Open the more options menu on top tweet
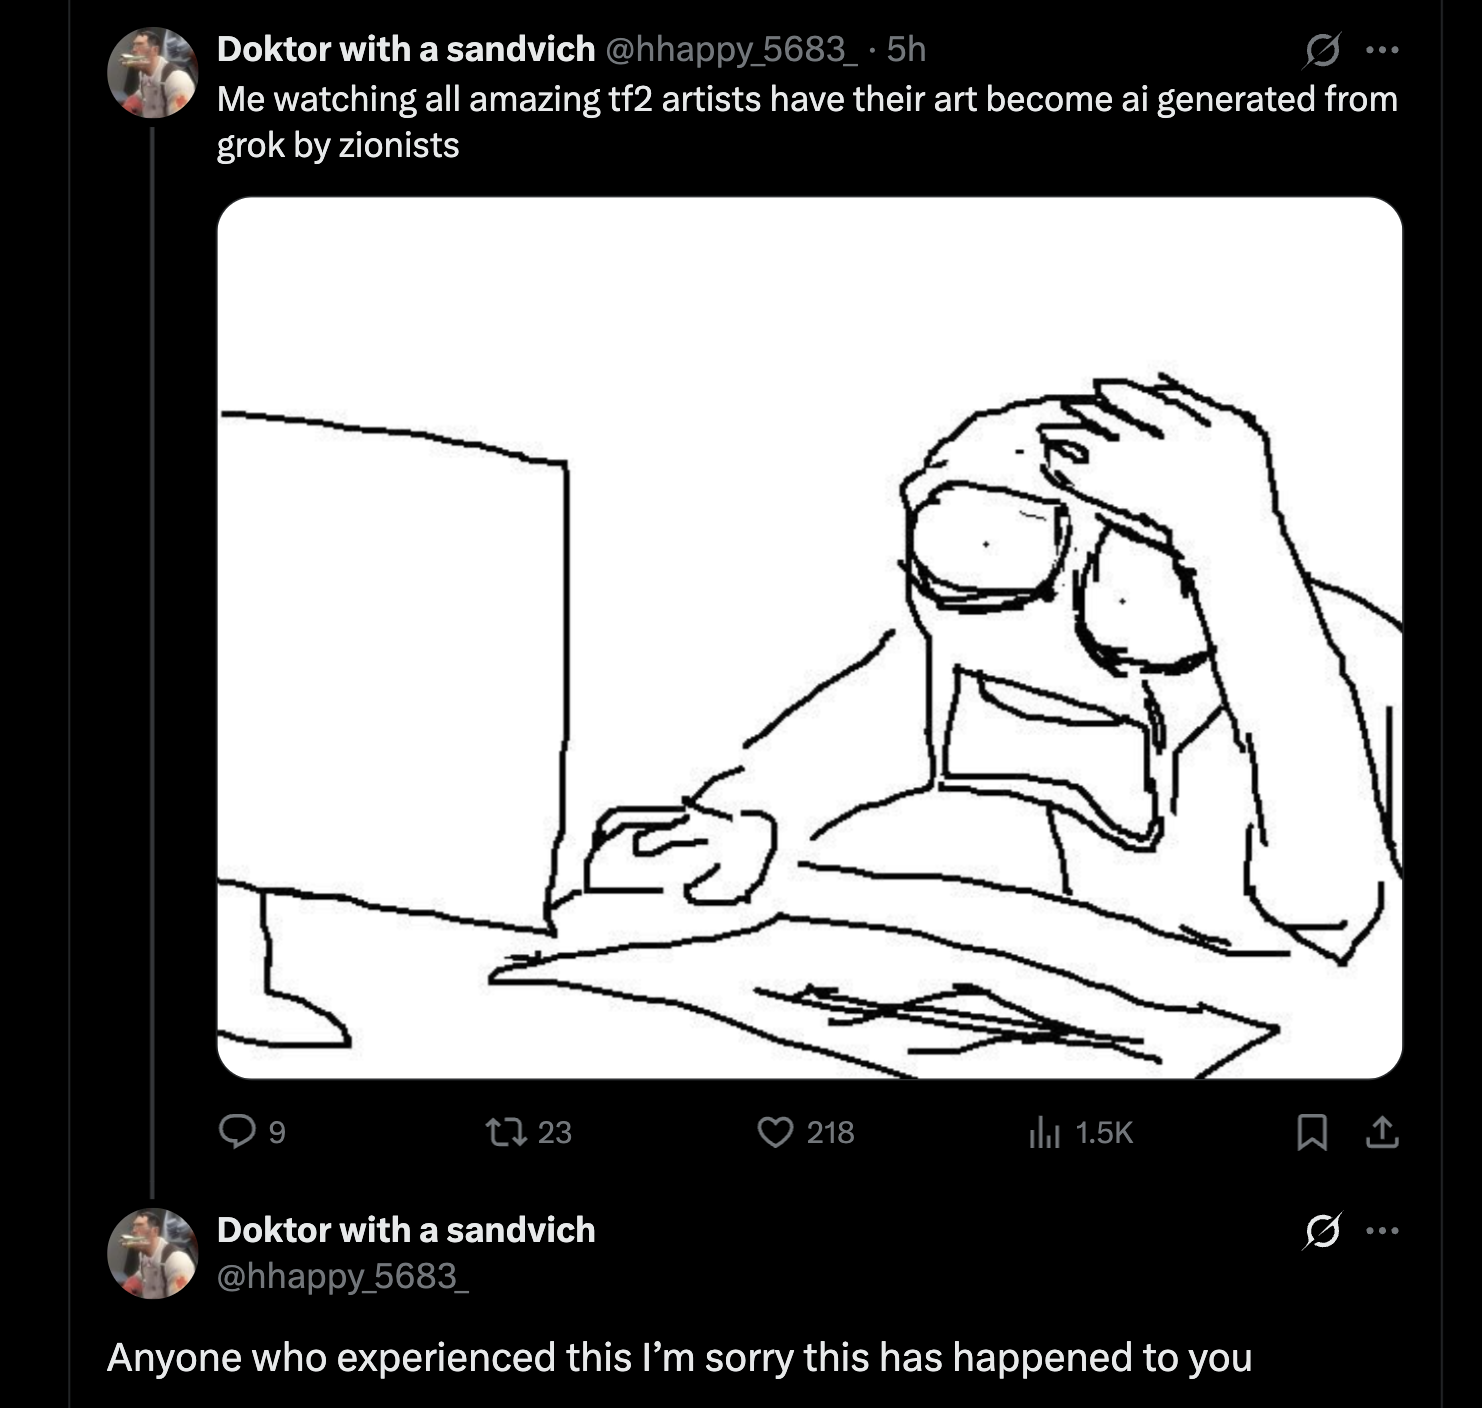The height and width of the screenshot is (1408, 1482). coord(1382,50)
